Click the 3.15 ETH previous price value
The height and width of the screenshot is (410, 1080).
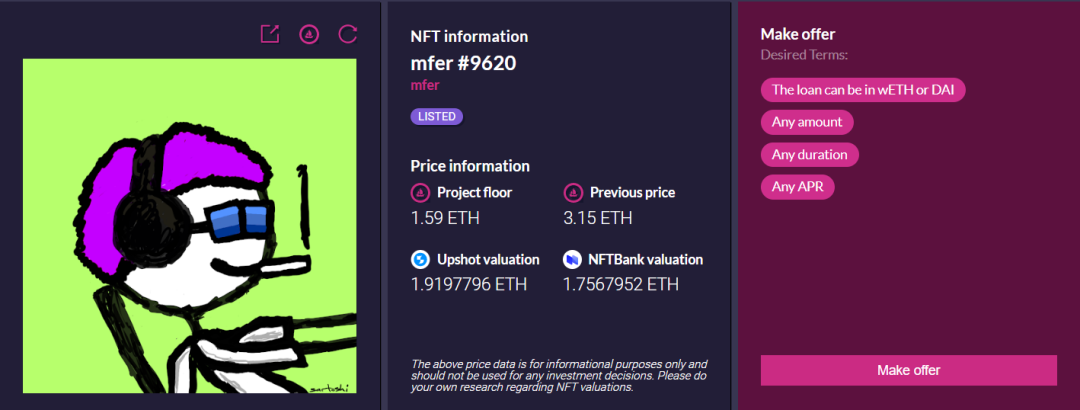click(x=597, y=217)
